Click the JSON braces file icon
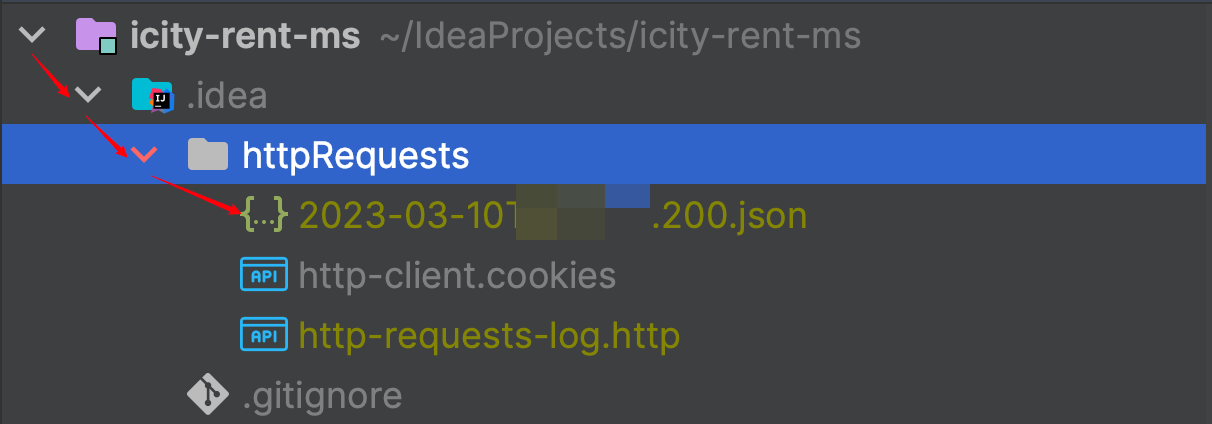Image resolution: width=1212 pixels, height=424 pixels. (x=264, y=214)
